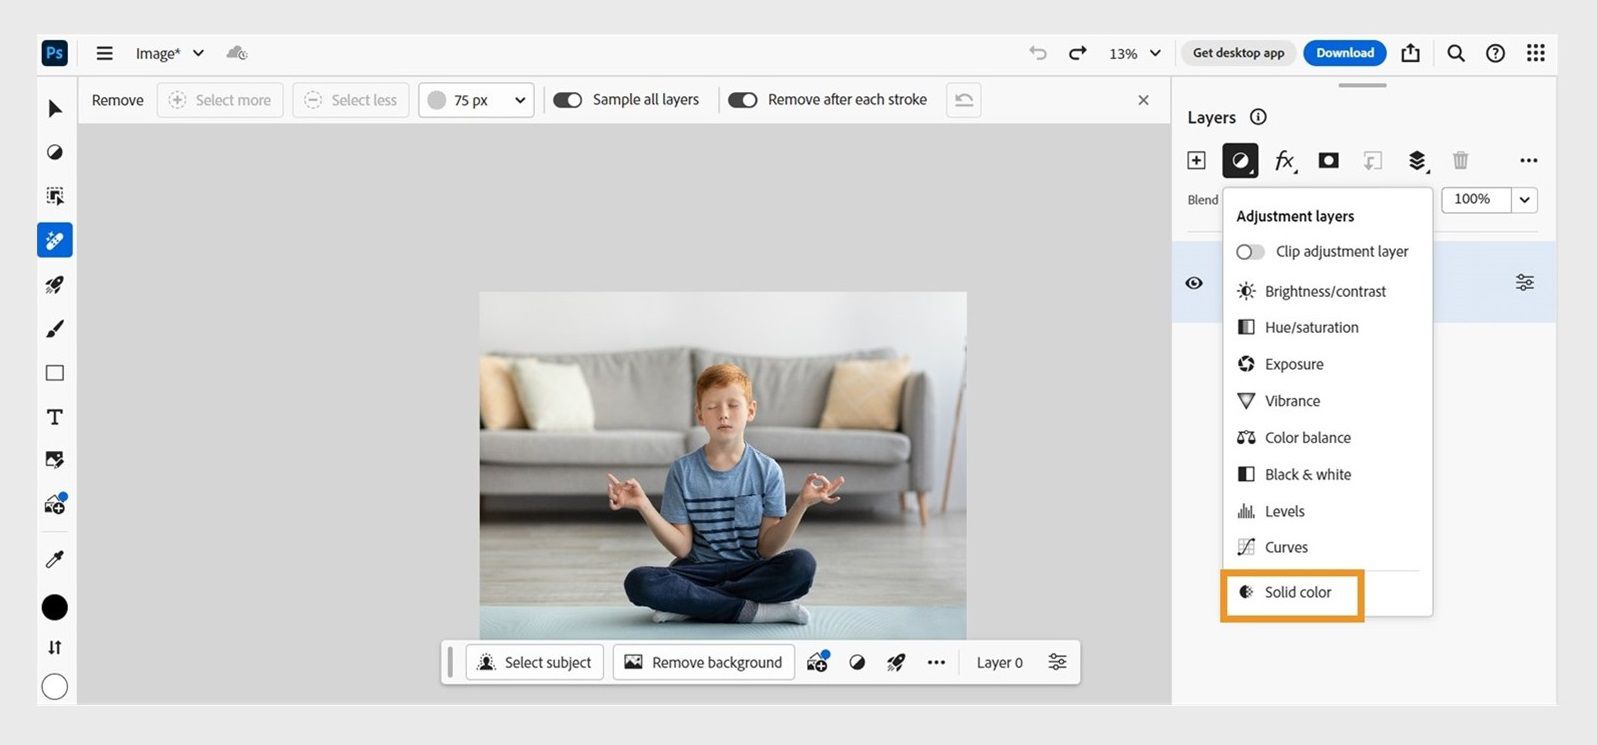Click the blue Download button

[x=1344, y=53]
